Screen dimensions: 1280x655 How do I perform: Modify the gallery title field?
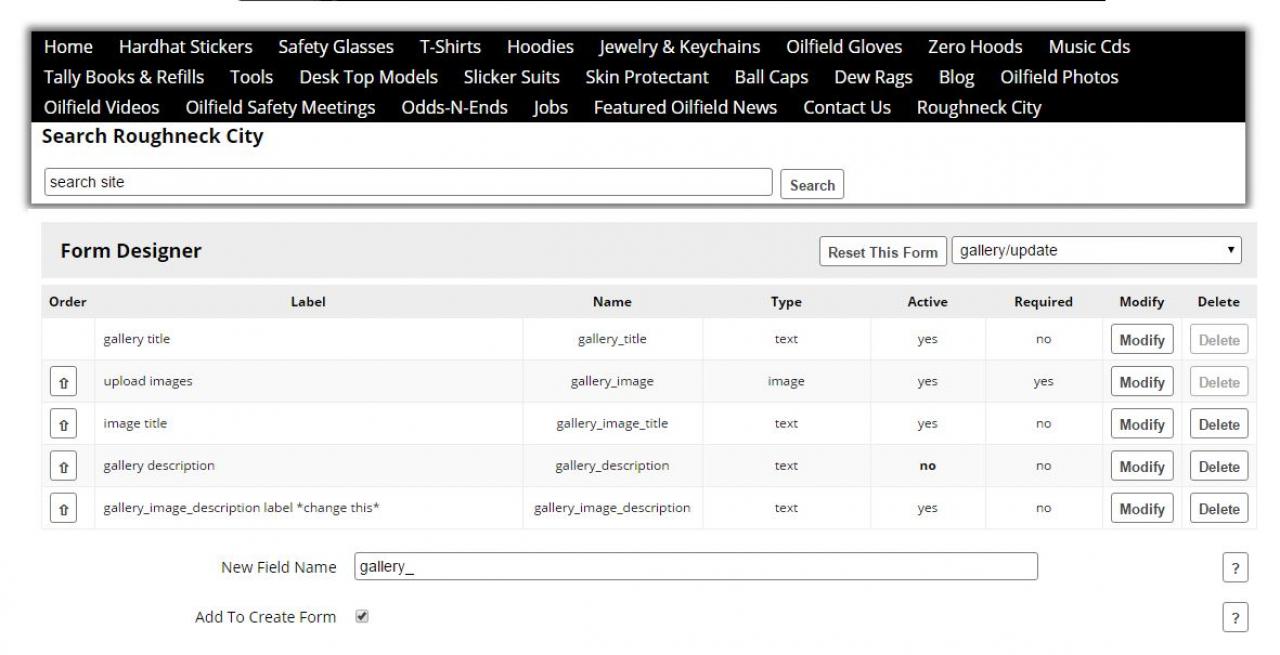[x=1141, y=340]
